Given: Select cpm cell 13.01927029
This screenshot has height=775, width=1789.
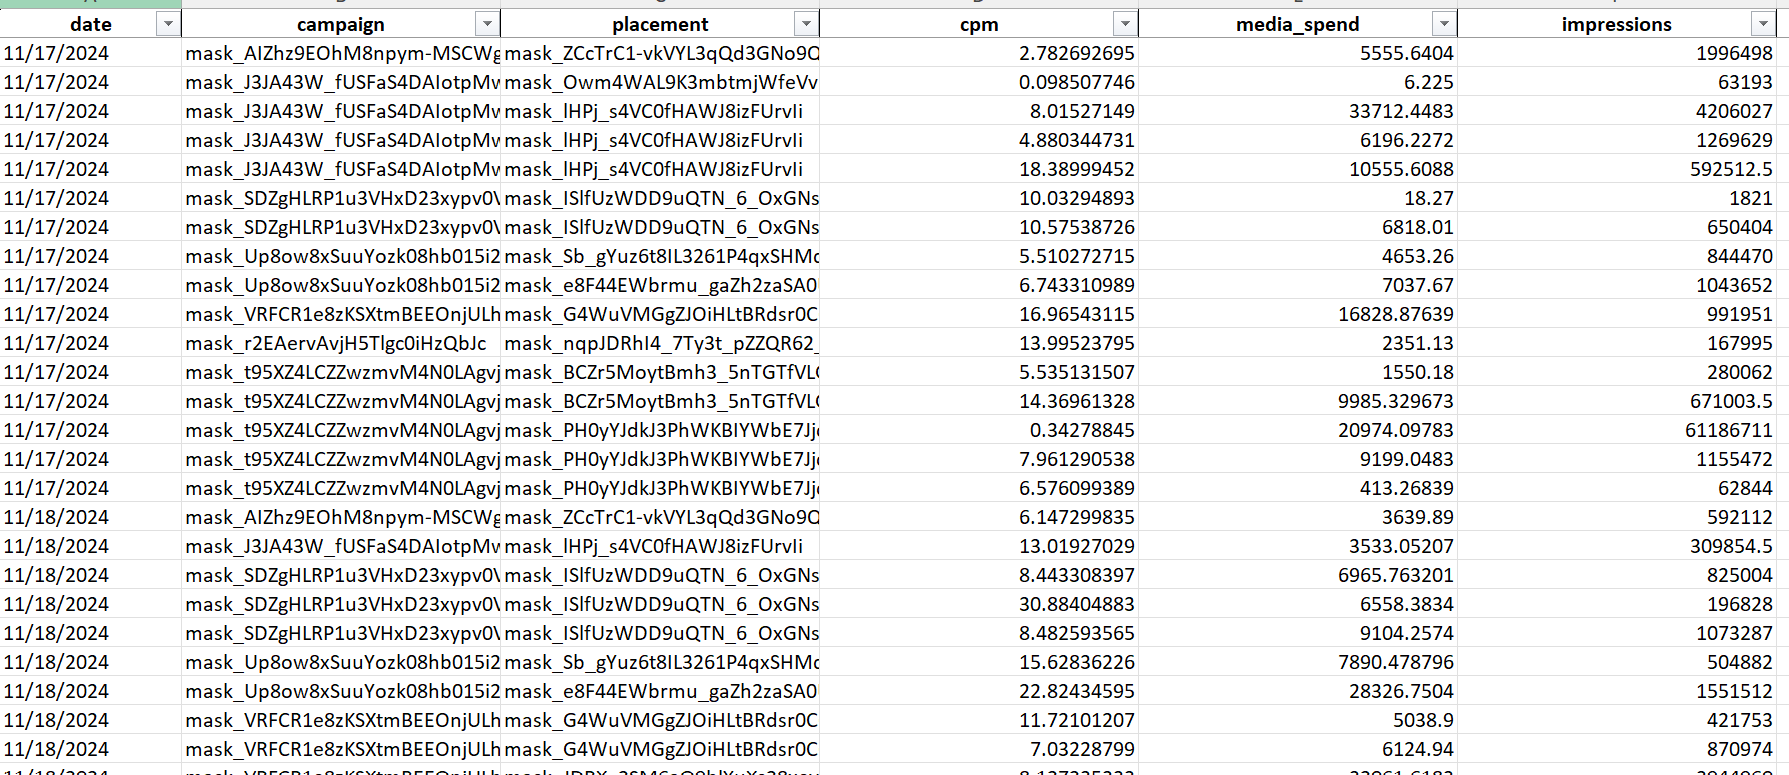Looking at the screenshot, I should [979, 546].
